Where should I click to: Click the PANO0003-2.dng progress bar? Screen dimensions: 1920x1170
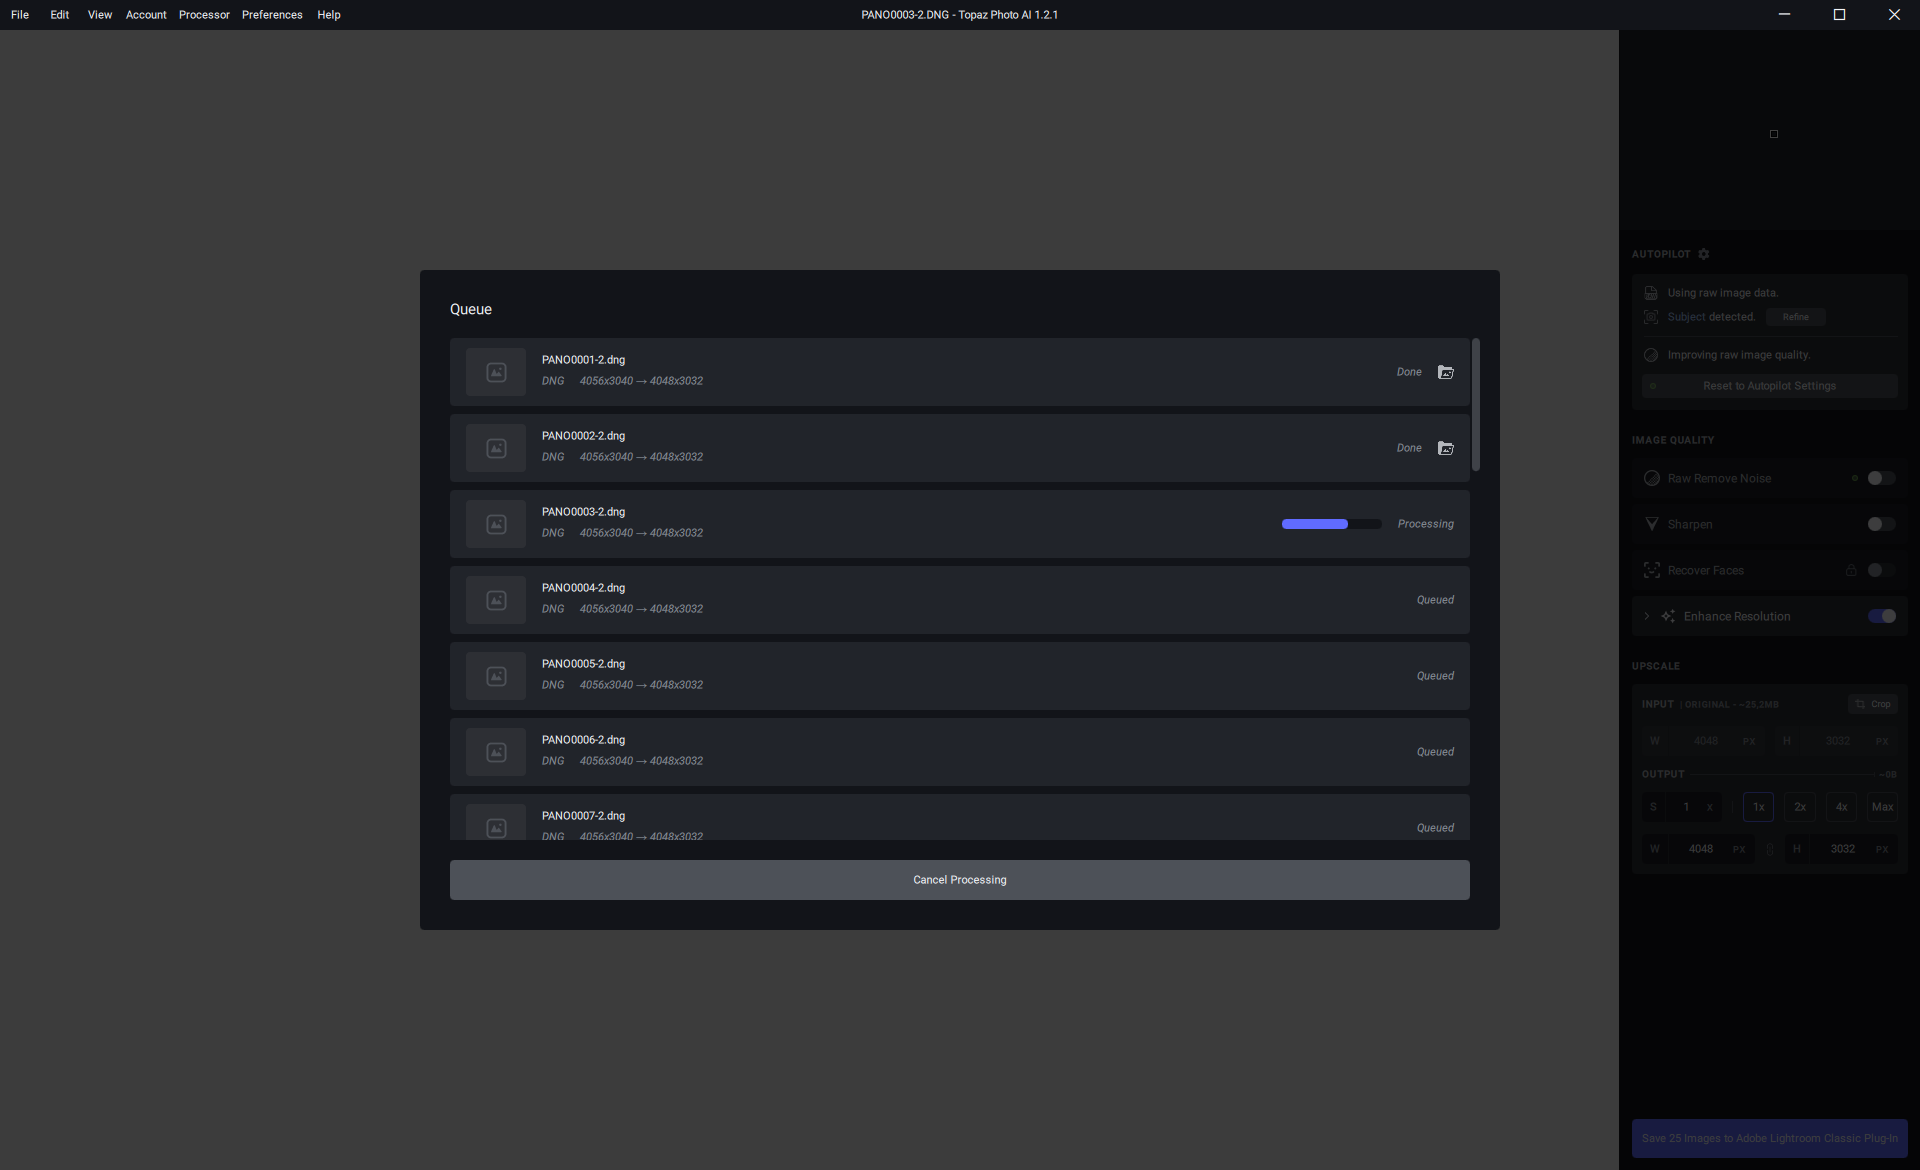click(1331, 524)
